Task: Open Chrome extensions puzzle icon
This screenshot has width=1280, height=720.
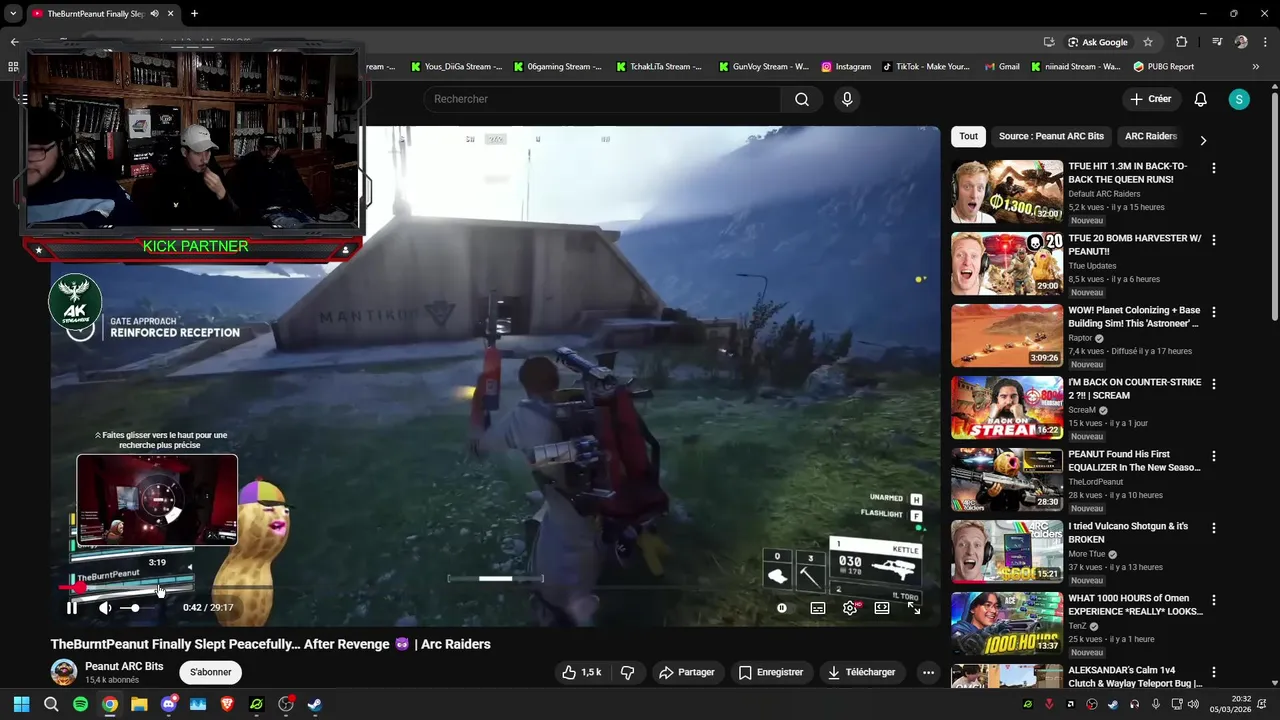Action: pos(1182,42)
